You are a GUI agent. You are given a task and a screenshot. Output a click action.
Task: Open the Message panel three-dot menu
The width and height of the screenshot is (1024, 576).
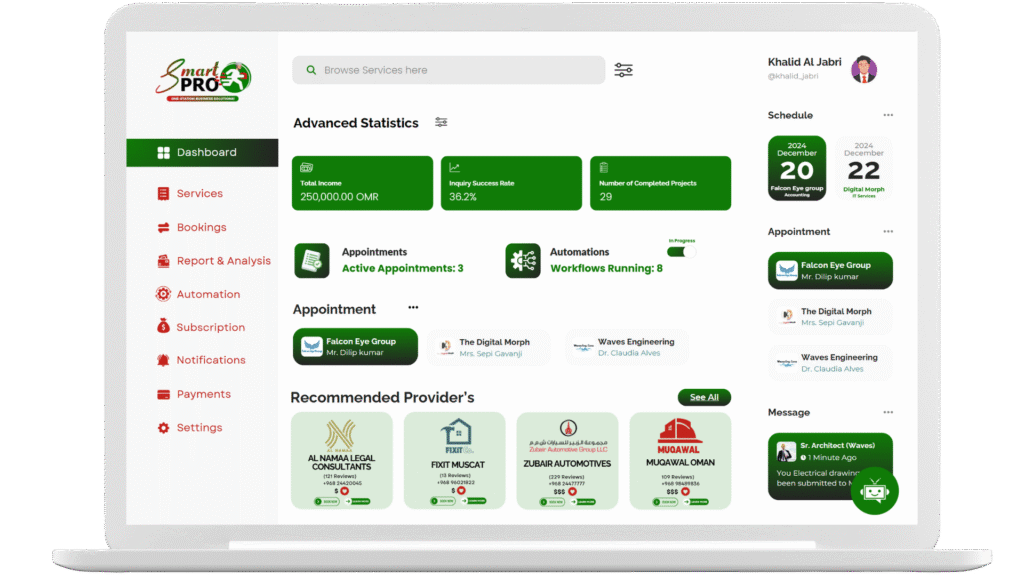click(887, 412)
